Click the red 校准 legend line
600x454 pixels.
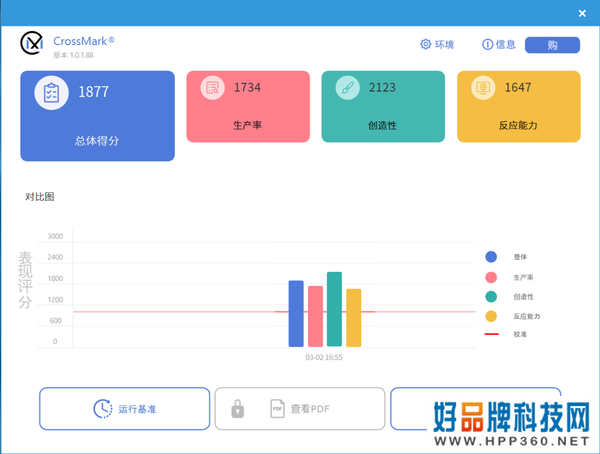(492, 334)
